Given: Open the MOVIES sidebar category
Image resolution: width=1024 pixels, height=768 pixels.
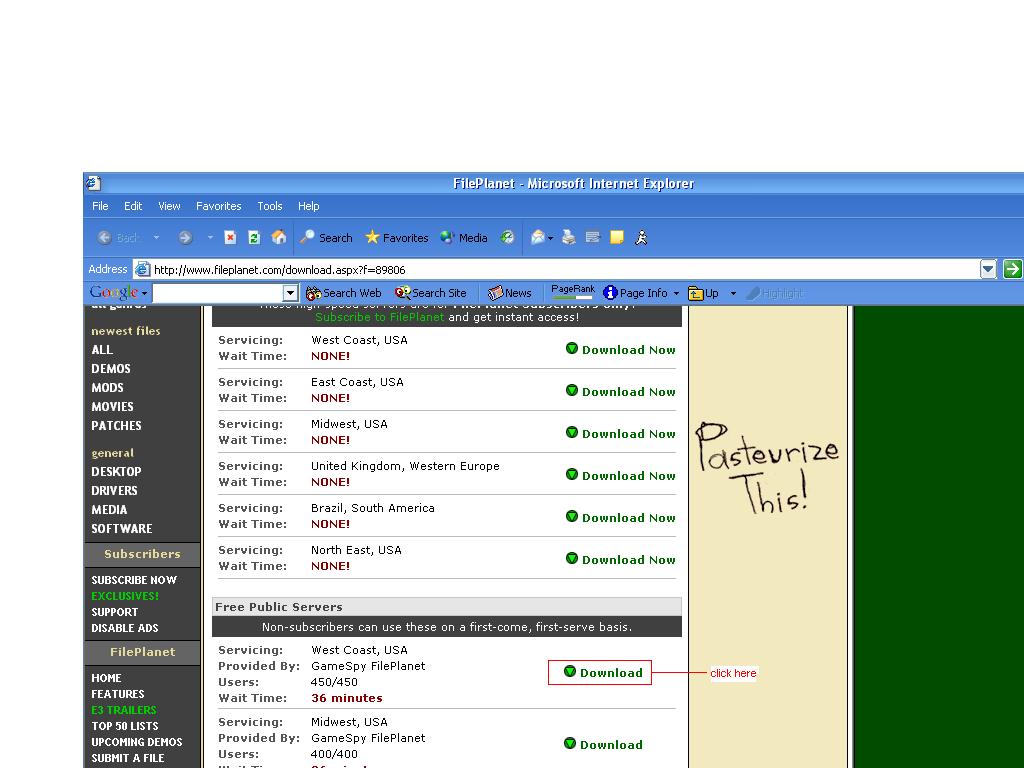Looking at the screenshot, I should coord(112,407).
